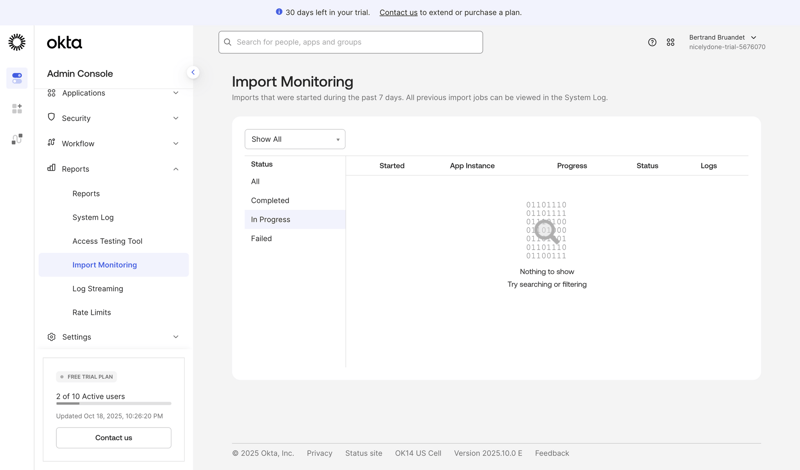Viewport: 800px width, 470px height.
Task: Open the Privacy footer link
Action: (x=319, y=453)
